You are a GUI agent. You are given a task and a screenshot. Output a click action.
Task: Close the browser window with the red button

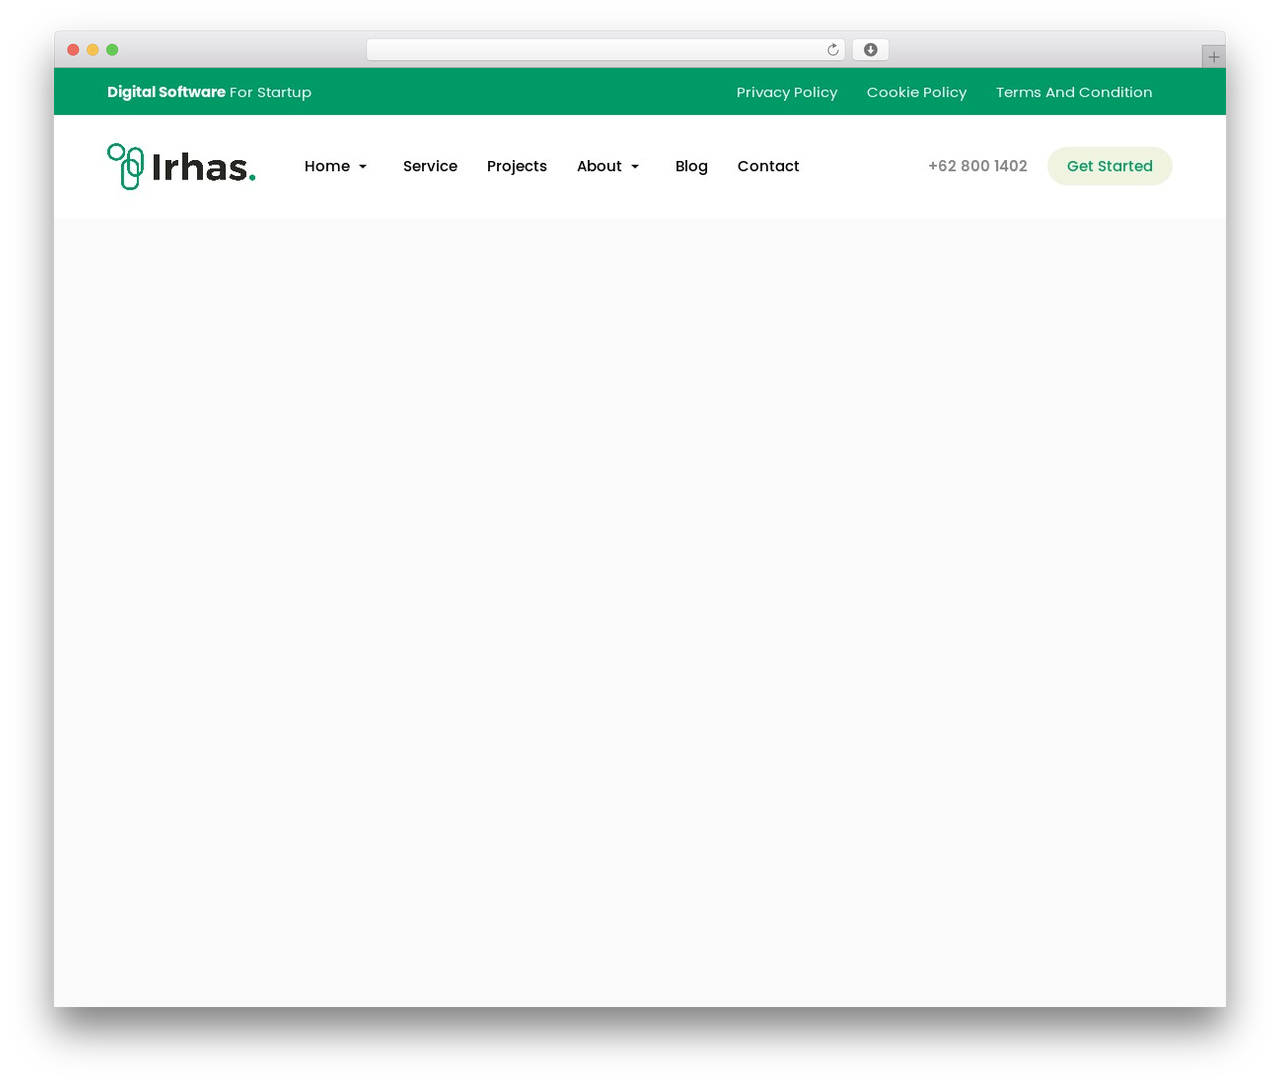(x=73, y=50)
